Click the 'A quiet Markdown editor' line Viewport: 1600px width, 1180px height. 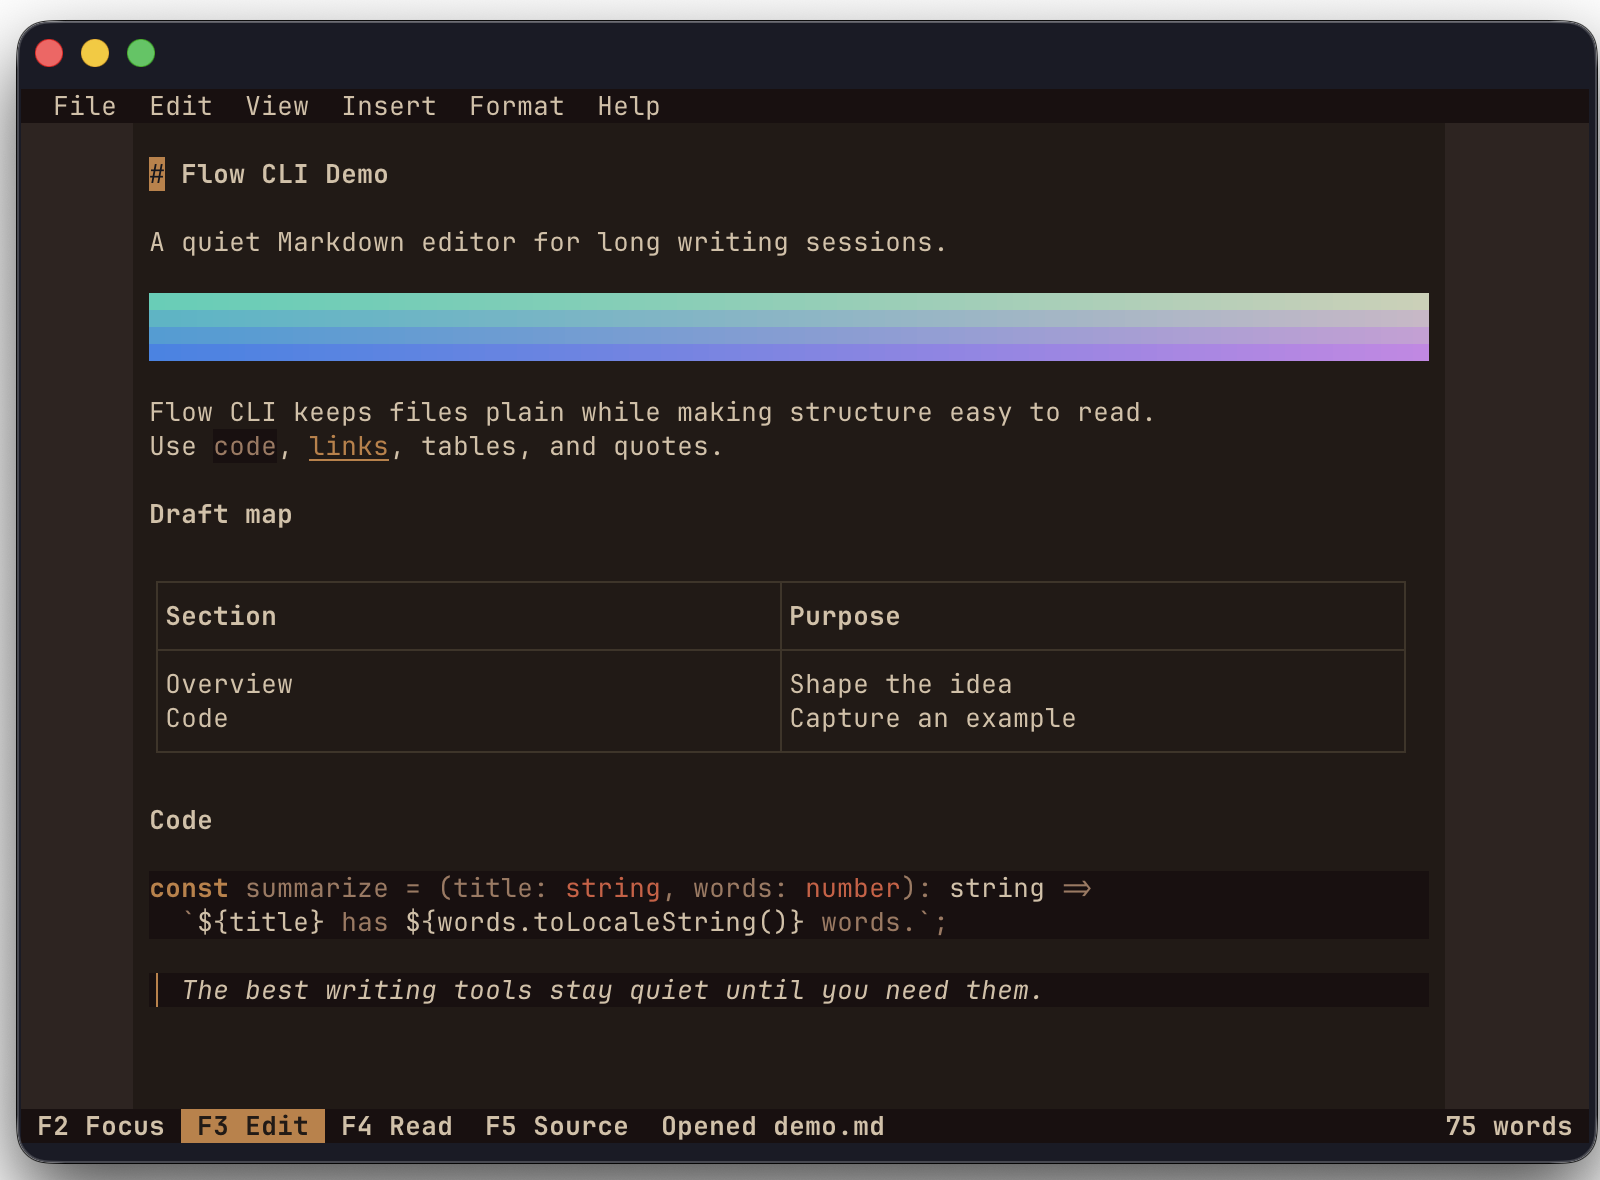point(548,242)
